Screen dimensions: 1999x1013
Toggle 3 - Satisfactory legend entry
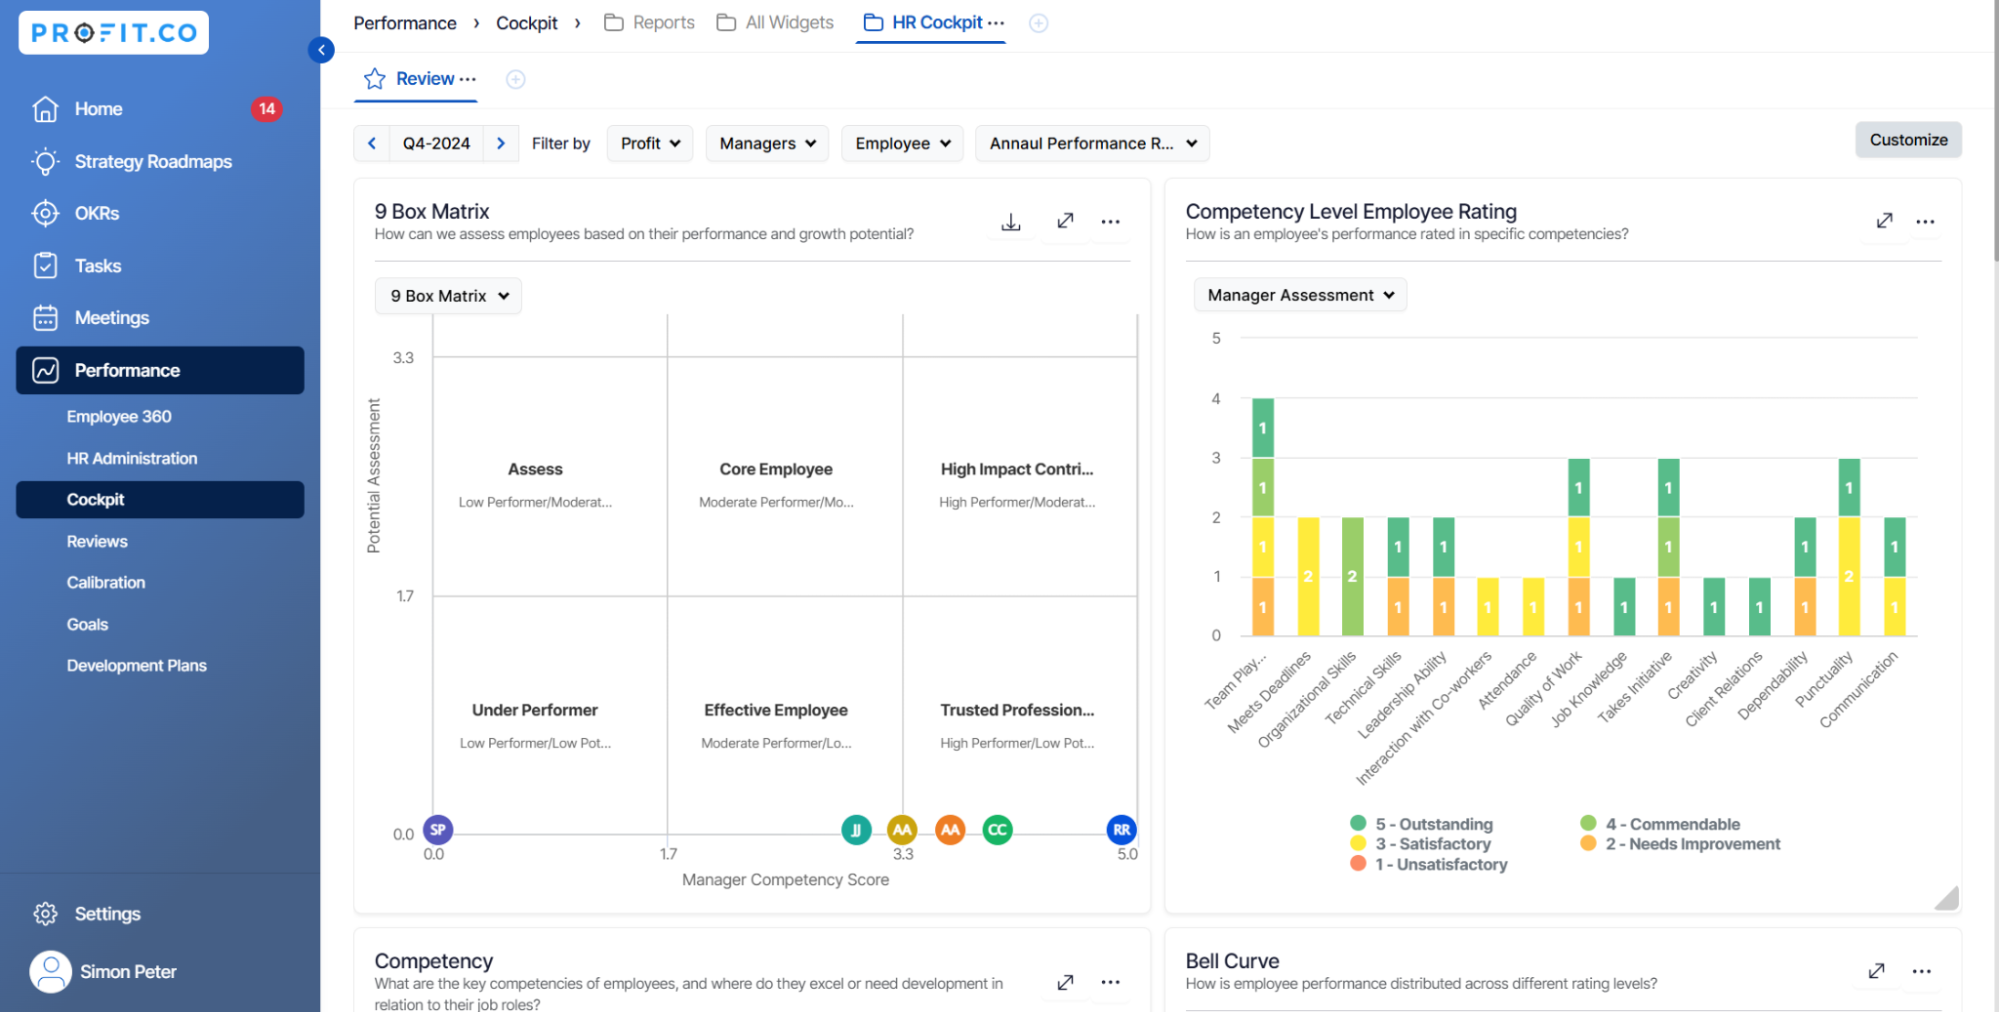[1420, 844]
